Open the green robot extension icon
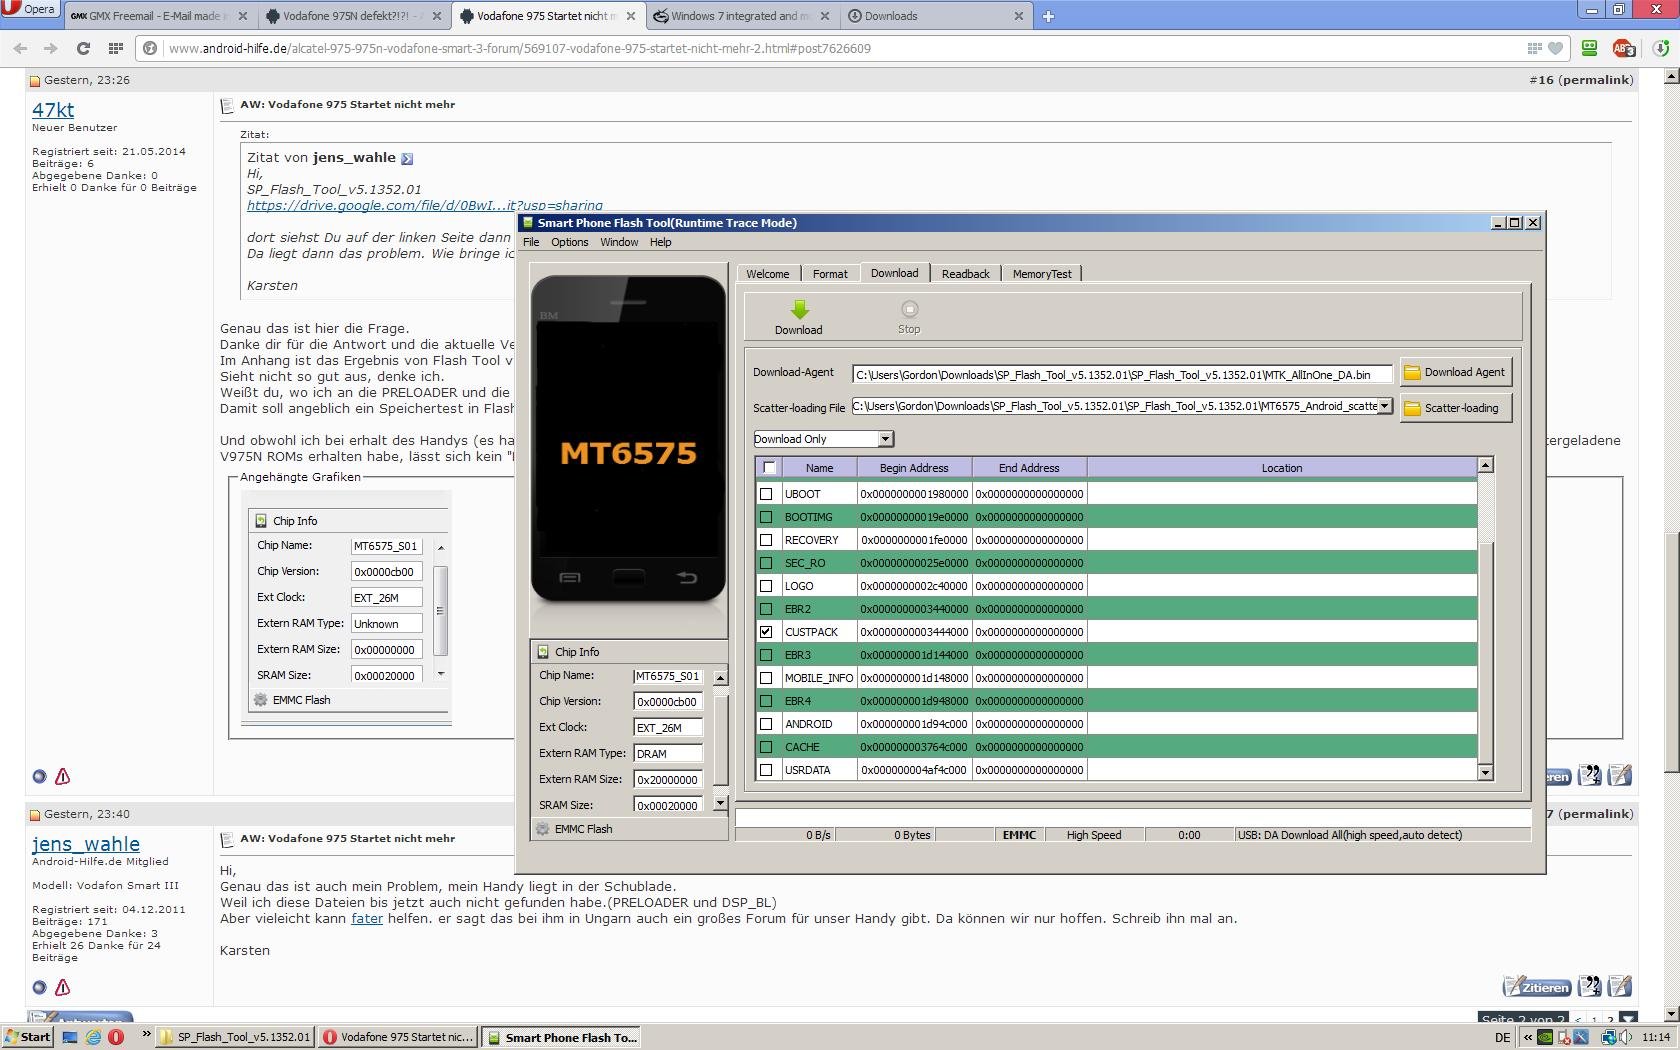 (1589, 48)
